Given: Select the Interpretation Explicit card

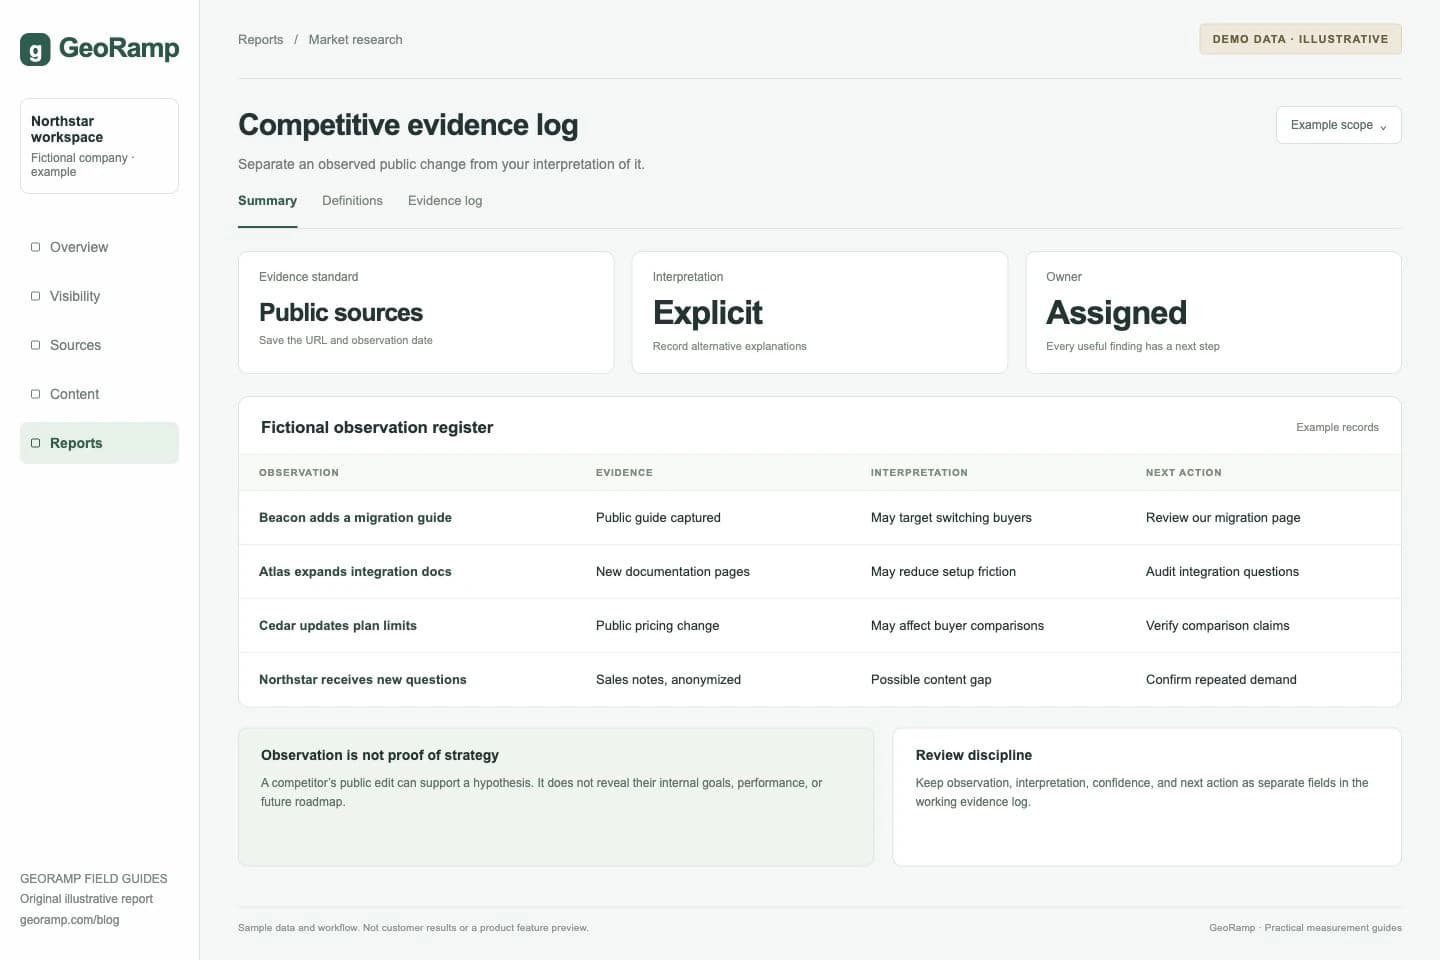Looking at the screenshot, I should tap(819, 313).
